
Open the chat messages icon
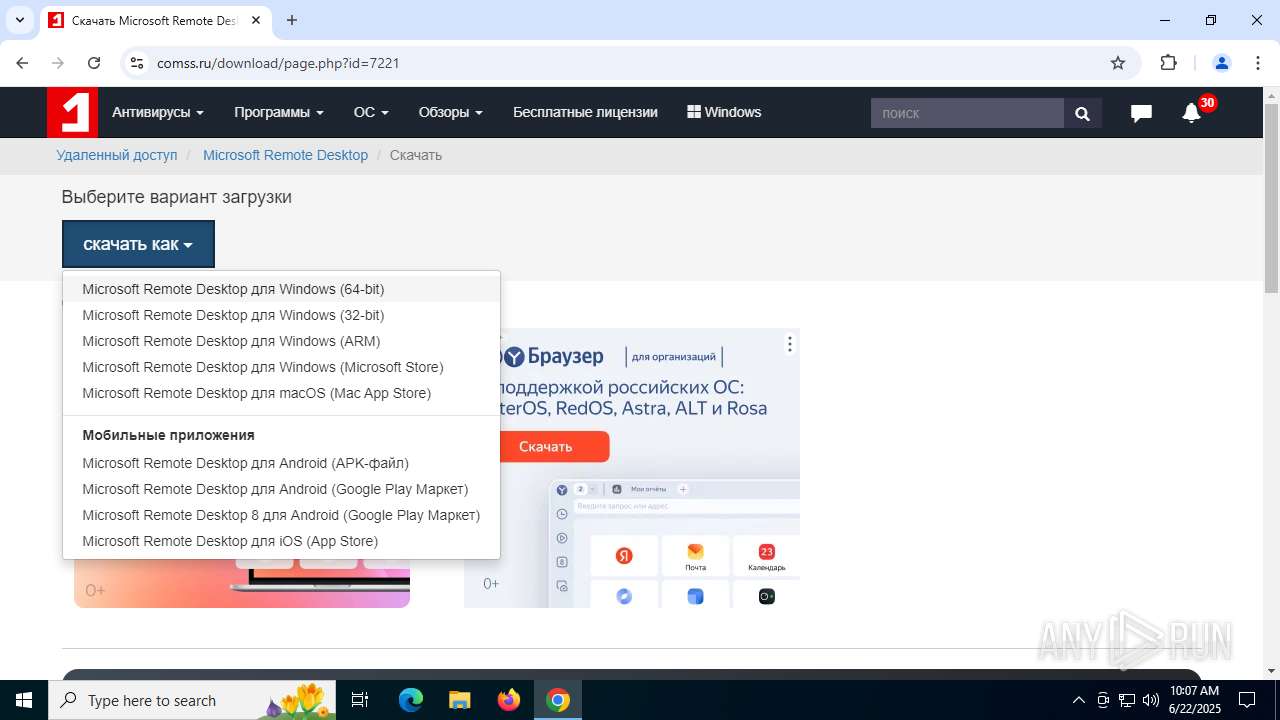point(1141,113)
